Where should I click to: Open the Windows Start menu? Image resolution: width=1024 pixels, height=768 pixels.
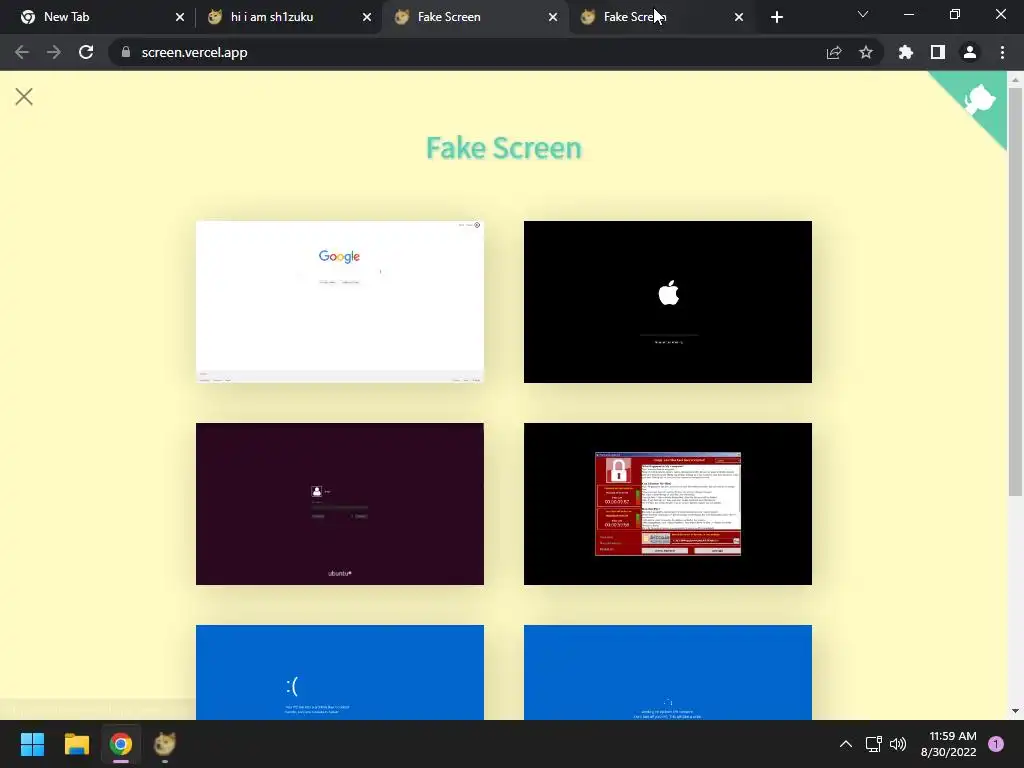coord(33,744)
